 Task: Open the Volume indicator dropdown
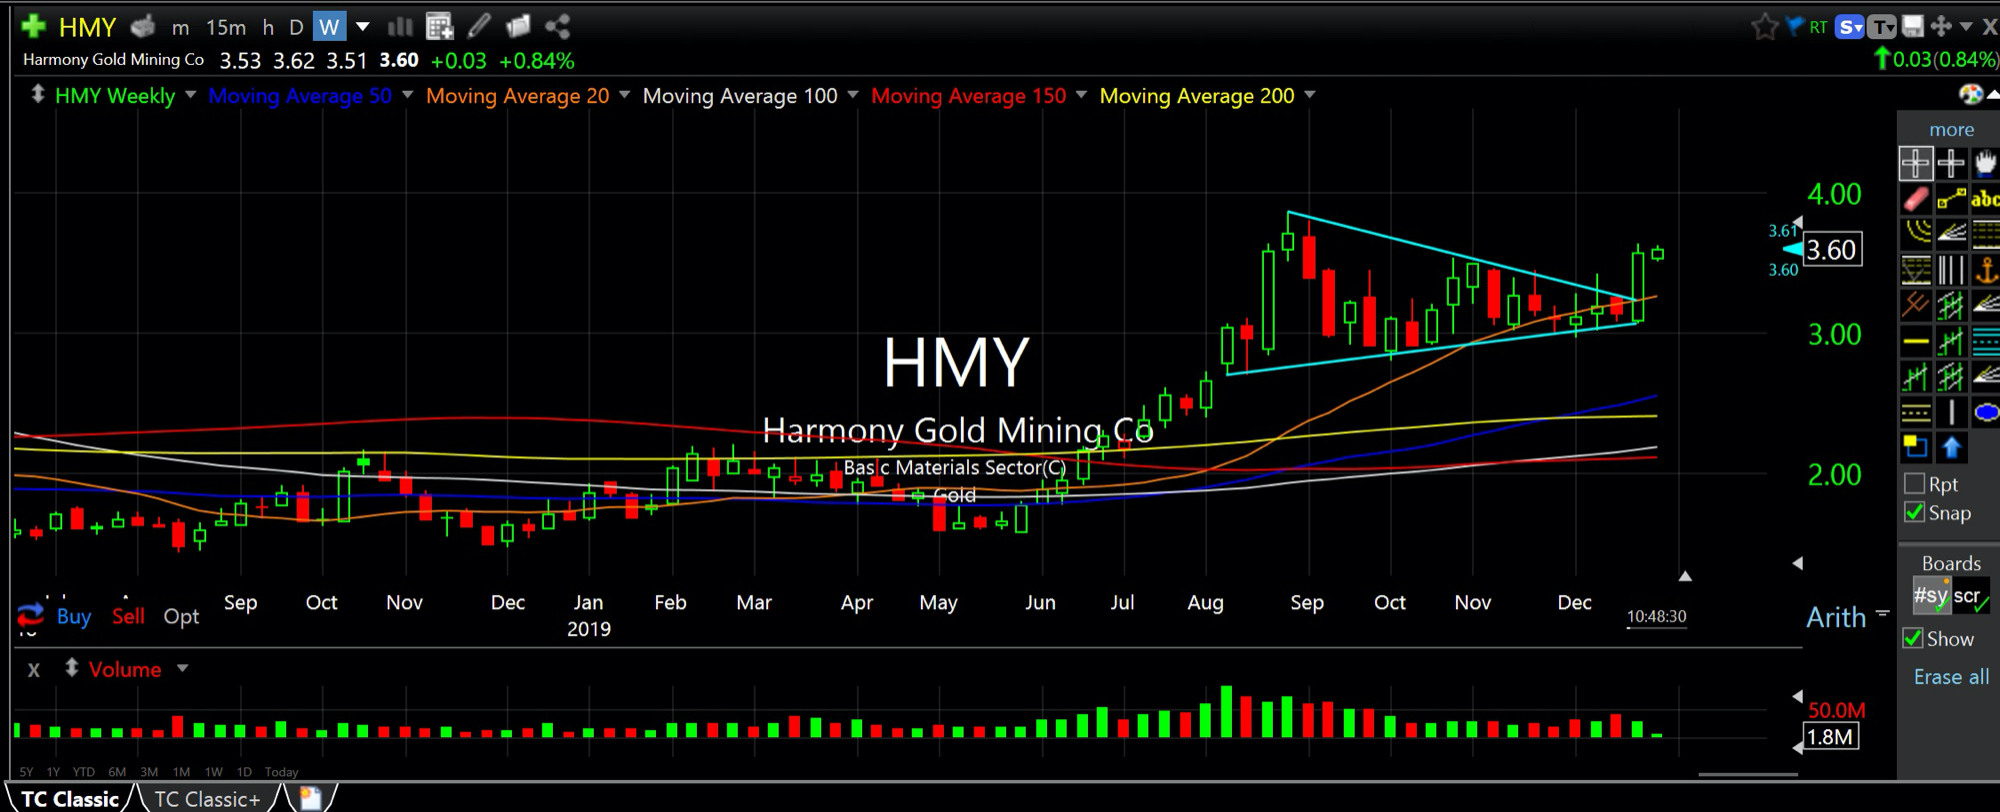tap(182, 669)
